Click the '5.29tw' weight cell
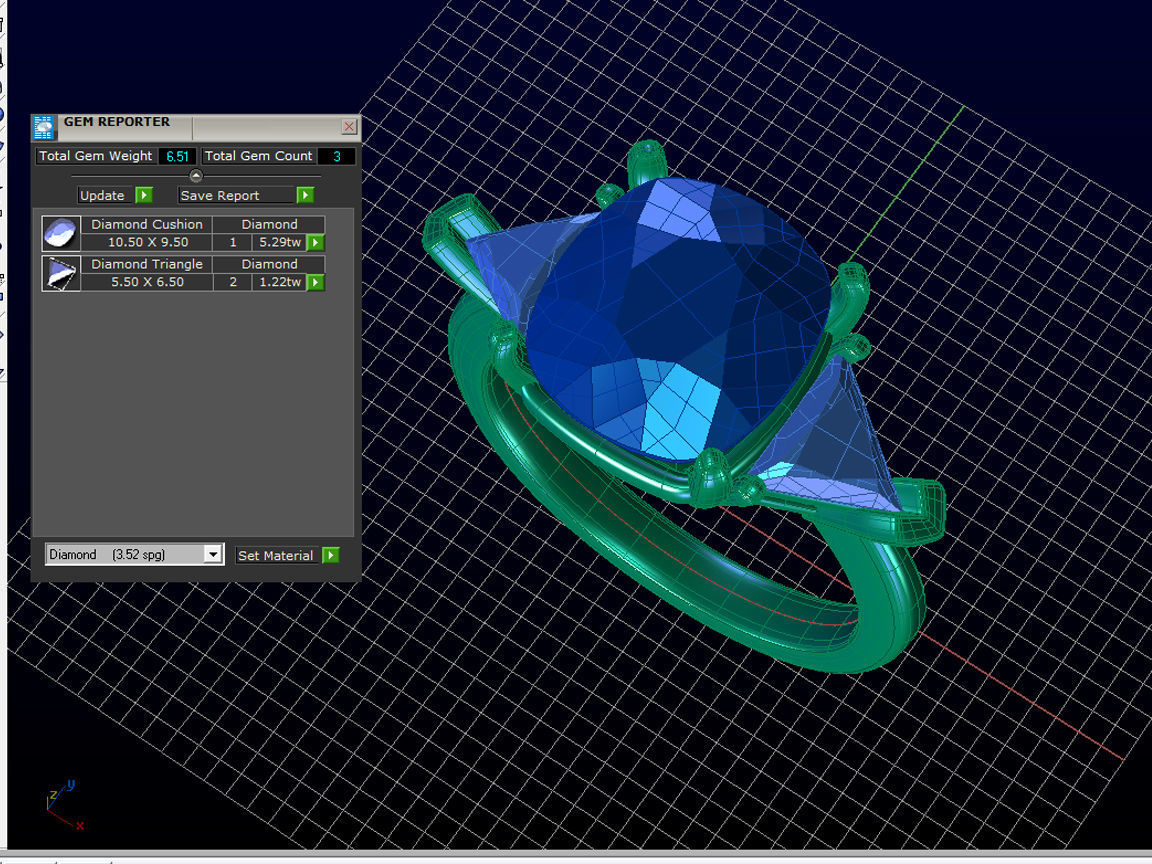Screen dimensions: 1152x864 [x=280, y=242]
